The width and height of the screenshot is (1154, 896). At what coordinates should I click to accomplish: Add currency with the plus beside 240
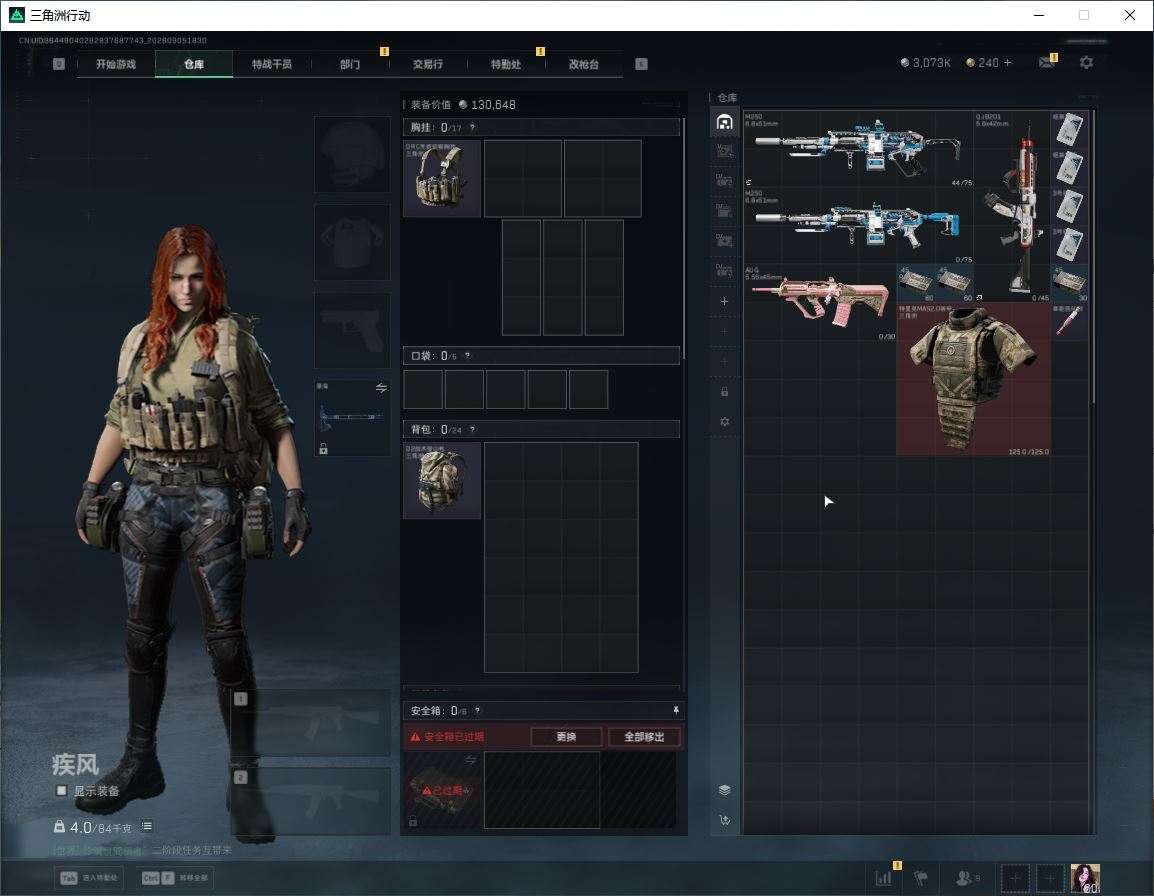(1008, 63)
